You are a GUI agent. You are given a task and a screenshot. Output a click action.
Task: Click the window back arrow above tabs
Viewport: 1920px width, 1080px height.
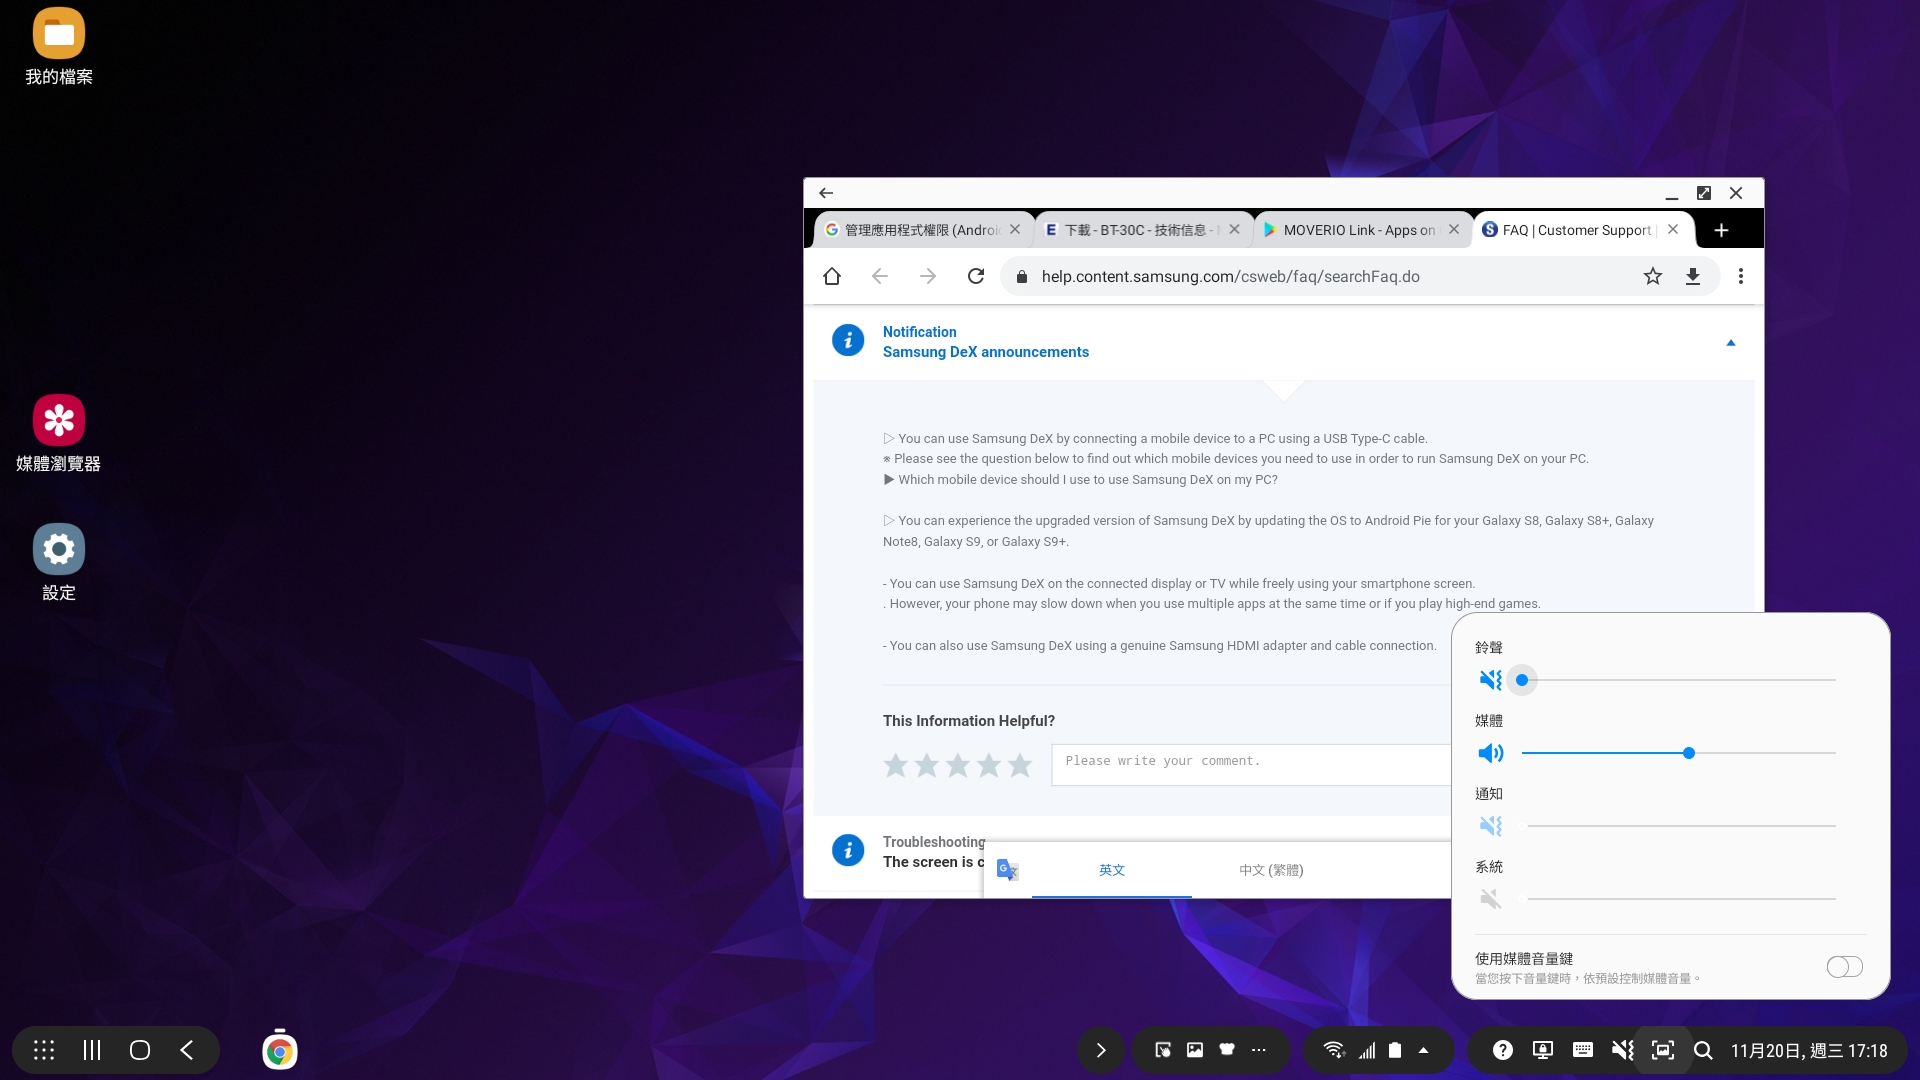[x=826, y=193]
